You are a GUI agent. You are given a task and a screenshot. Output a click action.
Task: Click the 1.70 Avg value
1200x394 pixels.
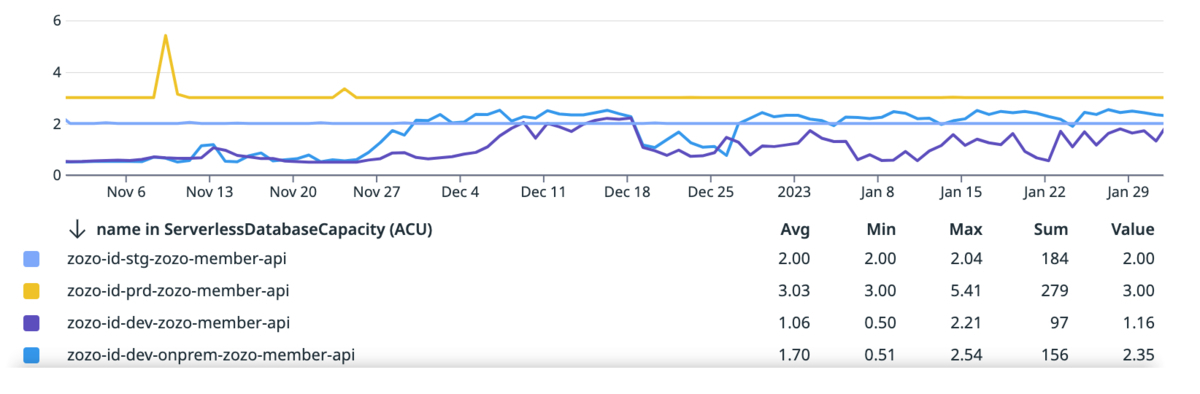[x=794, y=354]
